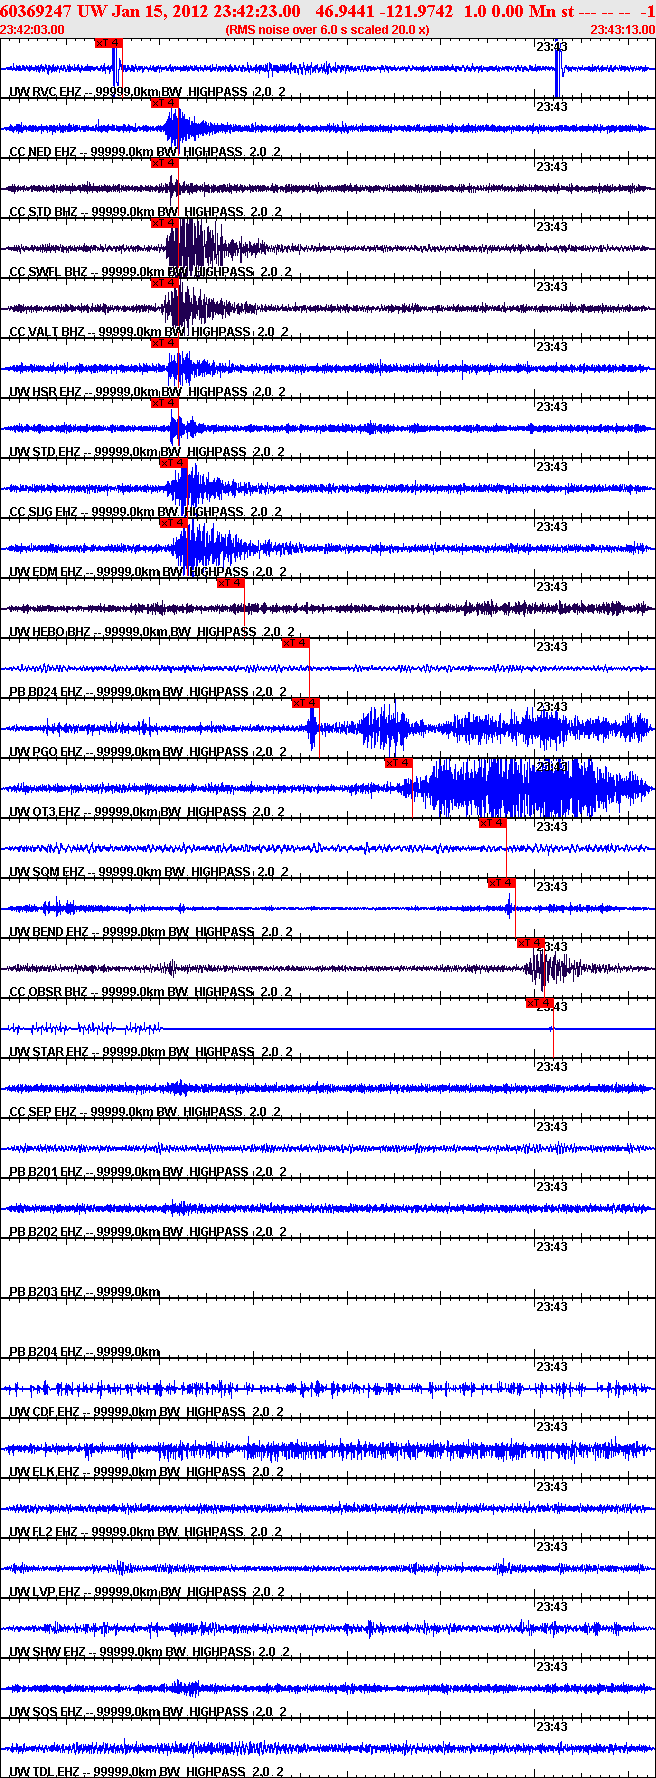Viewport: 656px width, 1778px height.
Task: Click the red pick flag on the UW HSR trace
Action: pos(165,343)
